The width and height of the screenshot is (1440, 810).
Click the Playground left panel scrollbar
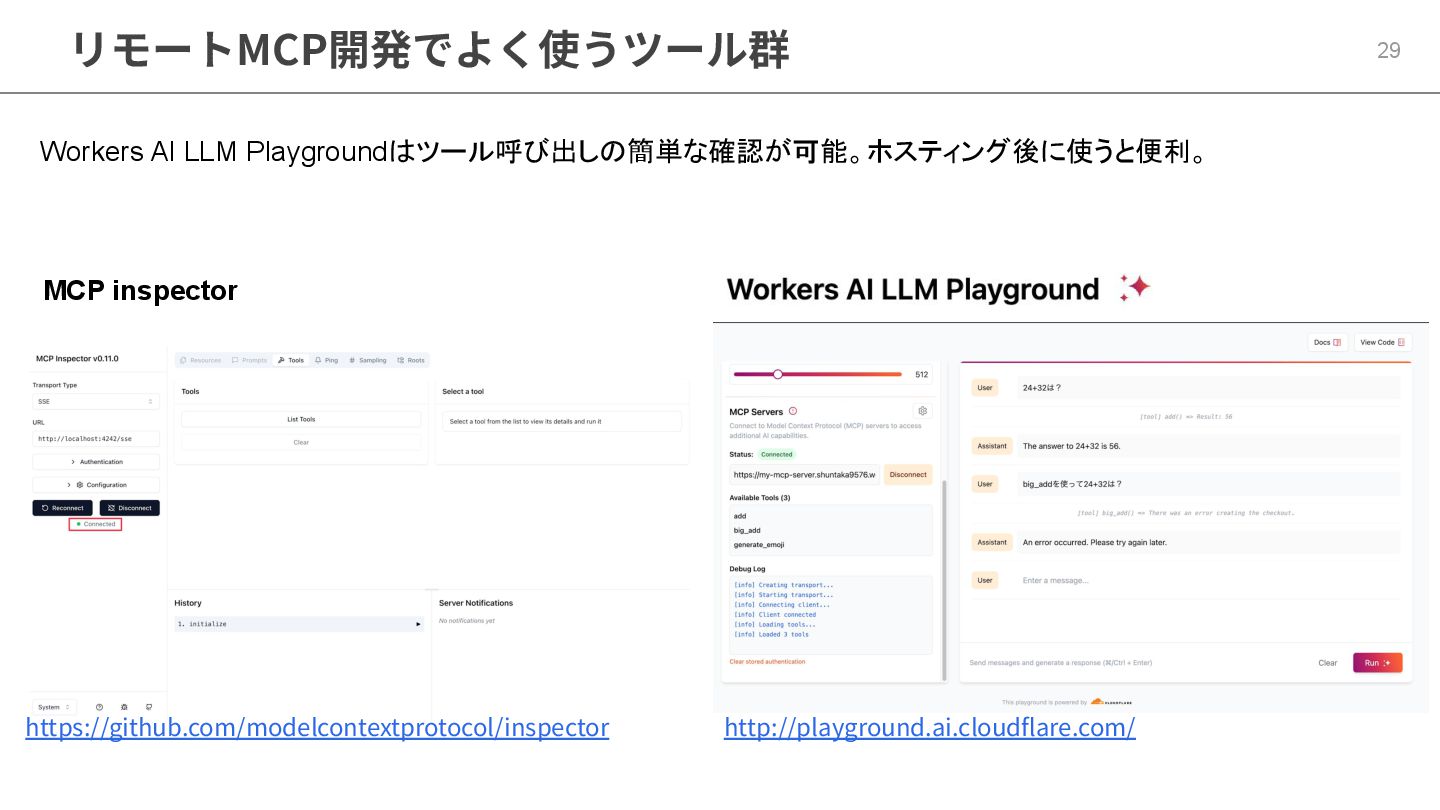coord(945,580)
